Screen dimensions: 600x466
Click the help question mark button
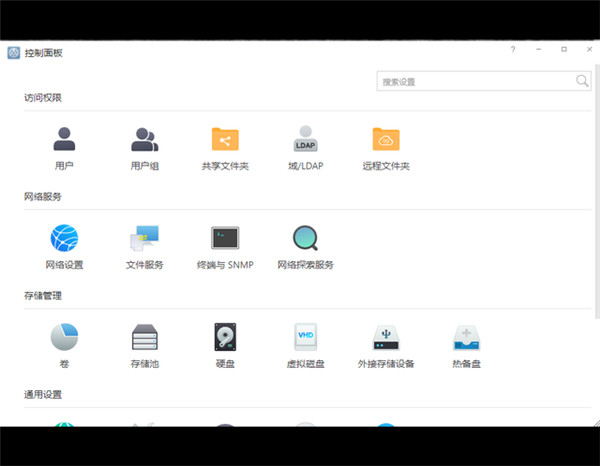coord(513,49)
